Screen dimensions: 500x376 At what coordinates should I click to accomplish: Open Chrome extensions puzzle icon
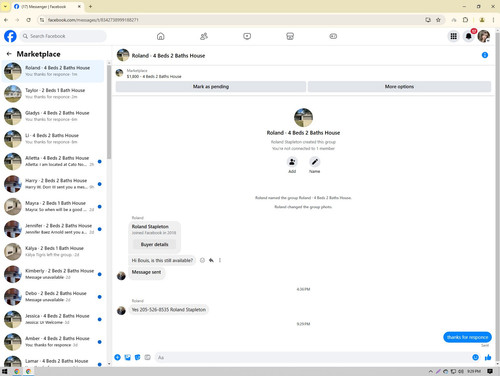466,20
